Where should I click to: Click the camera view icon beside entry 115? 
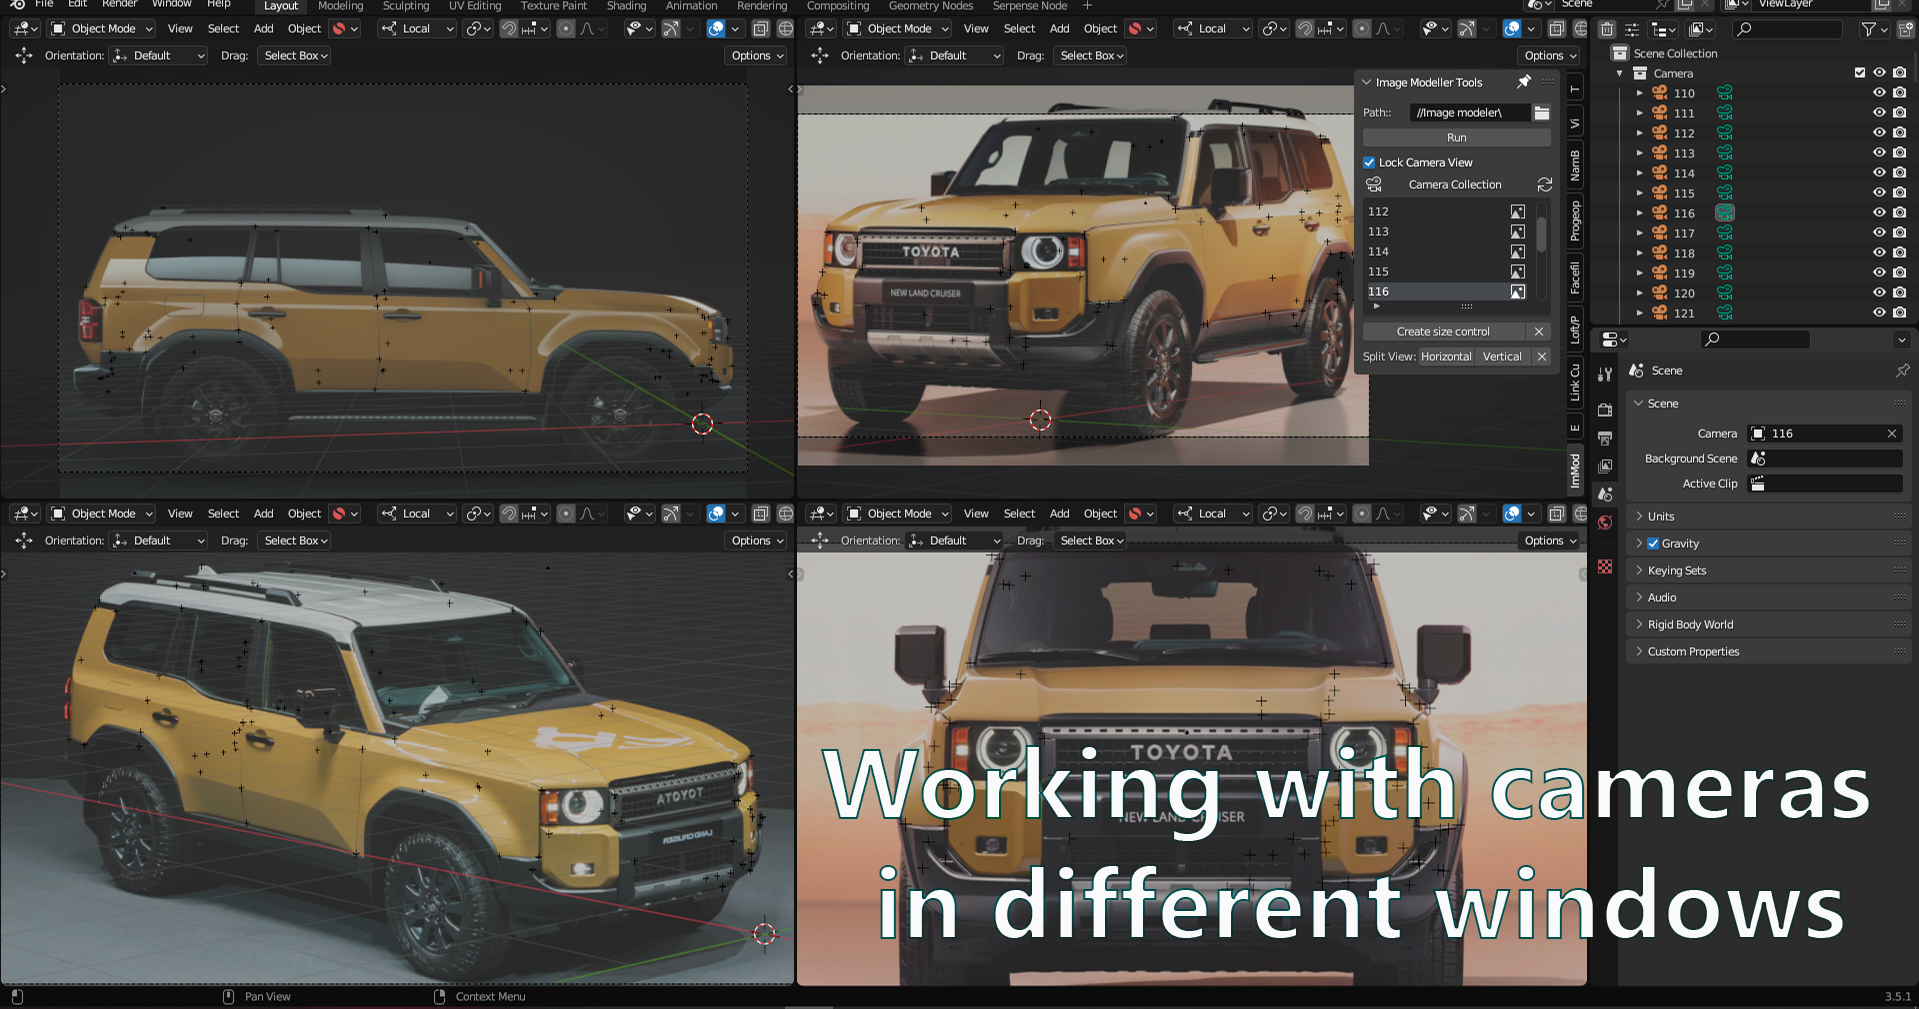1899,193
